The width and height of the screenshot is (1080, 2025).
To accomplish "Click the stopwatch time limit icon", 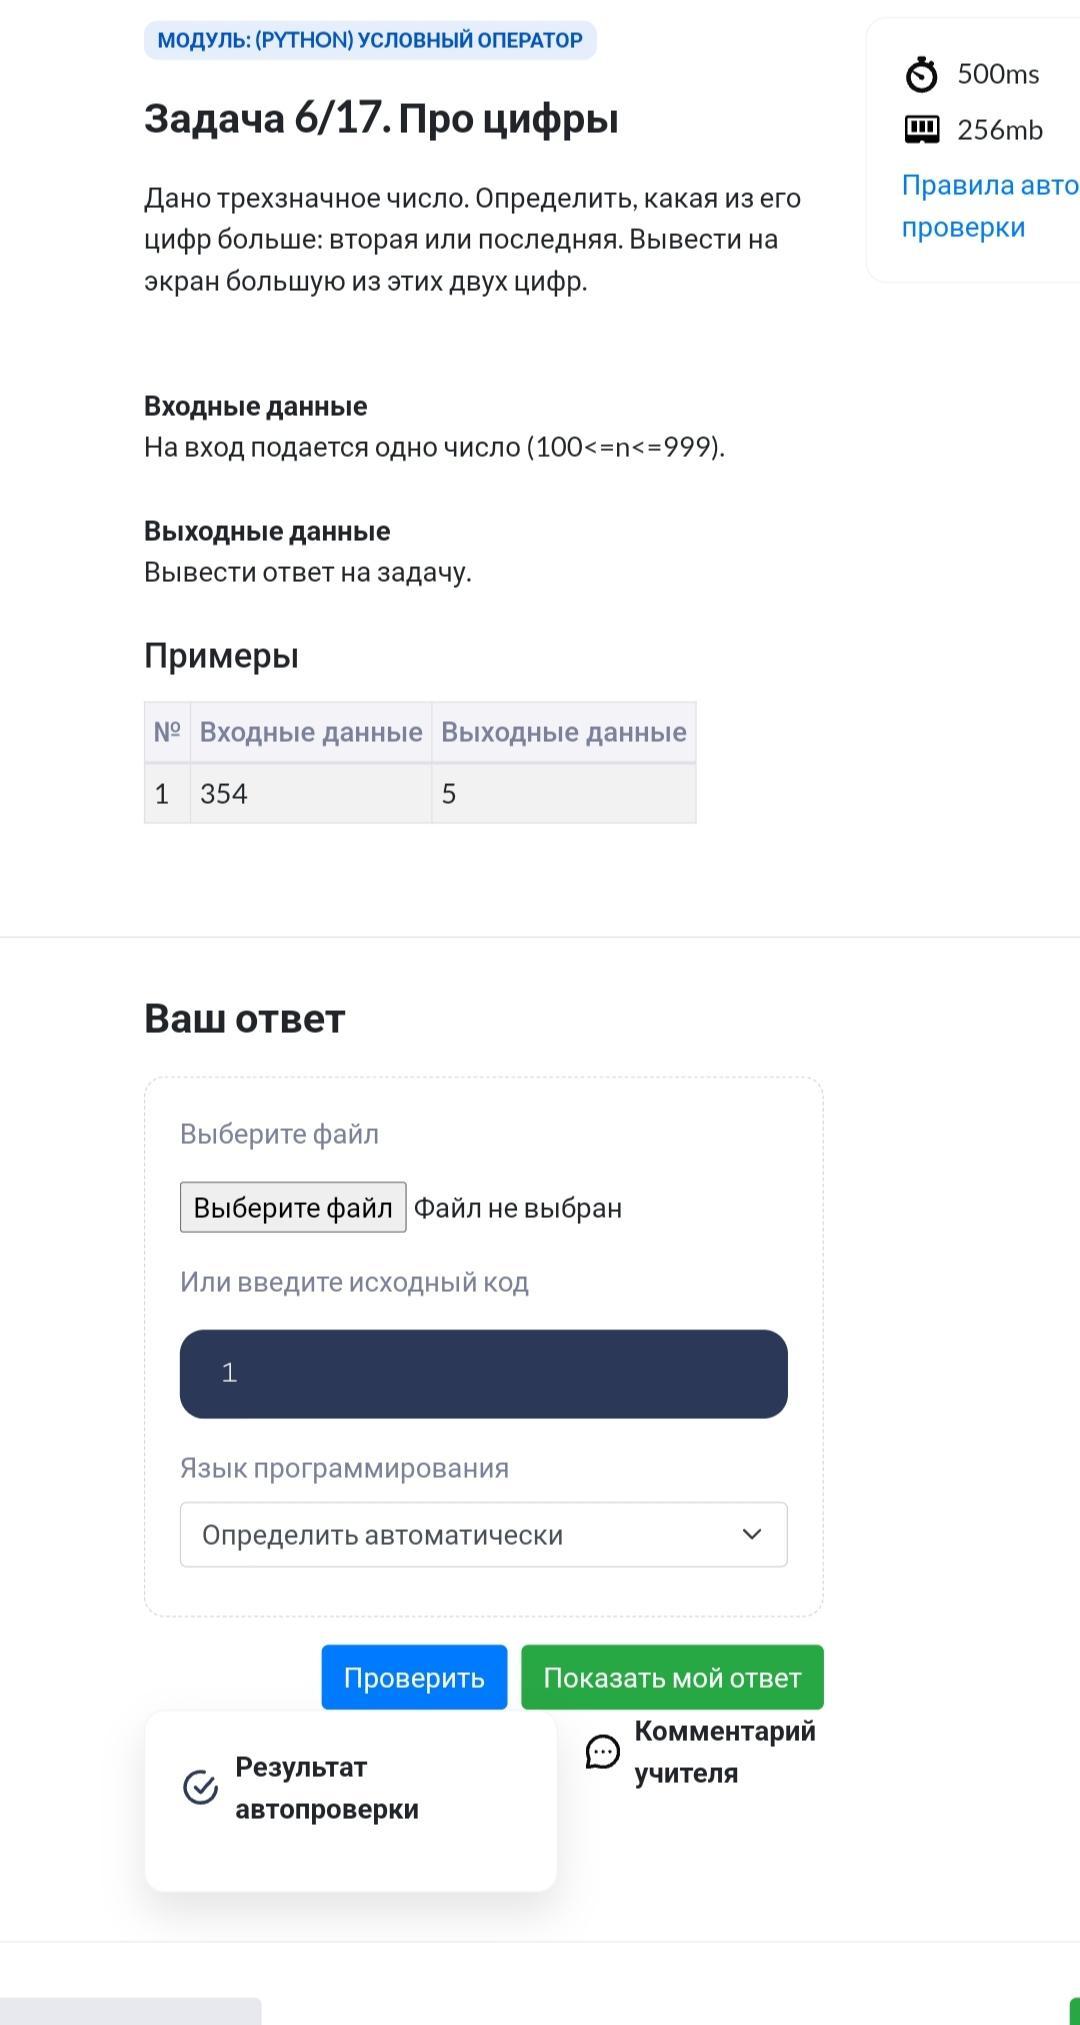I will point(921,74).
